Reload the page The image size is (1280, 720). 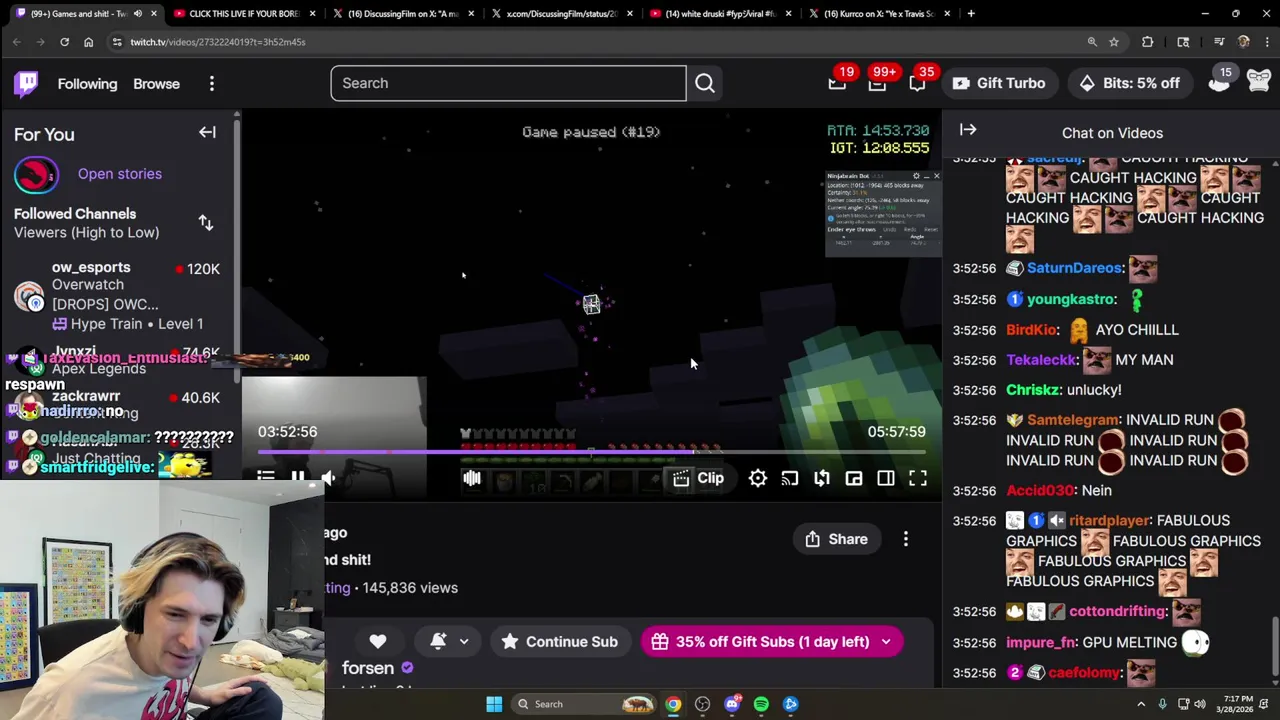click(64, 42)
